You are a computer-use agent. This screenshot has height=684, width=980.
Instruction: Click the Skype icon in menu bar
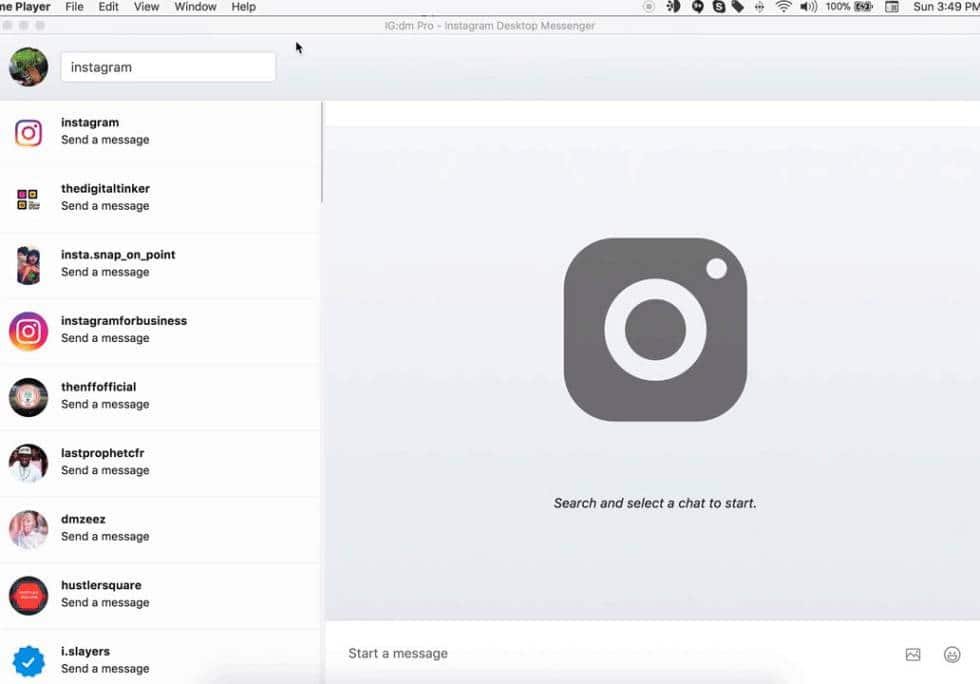719,7
